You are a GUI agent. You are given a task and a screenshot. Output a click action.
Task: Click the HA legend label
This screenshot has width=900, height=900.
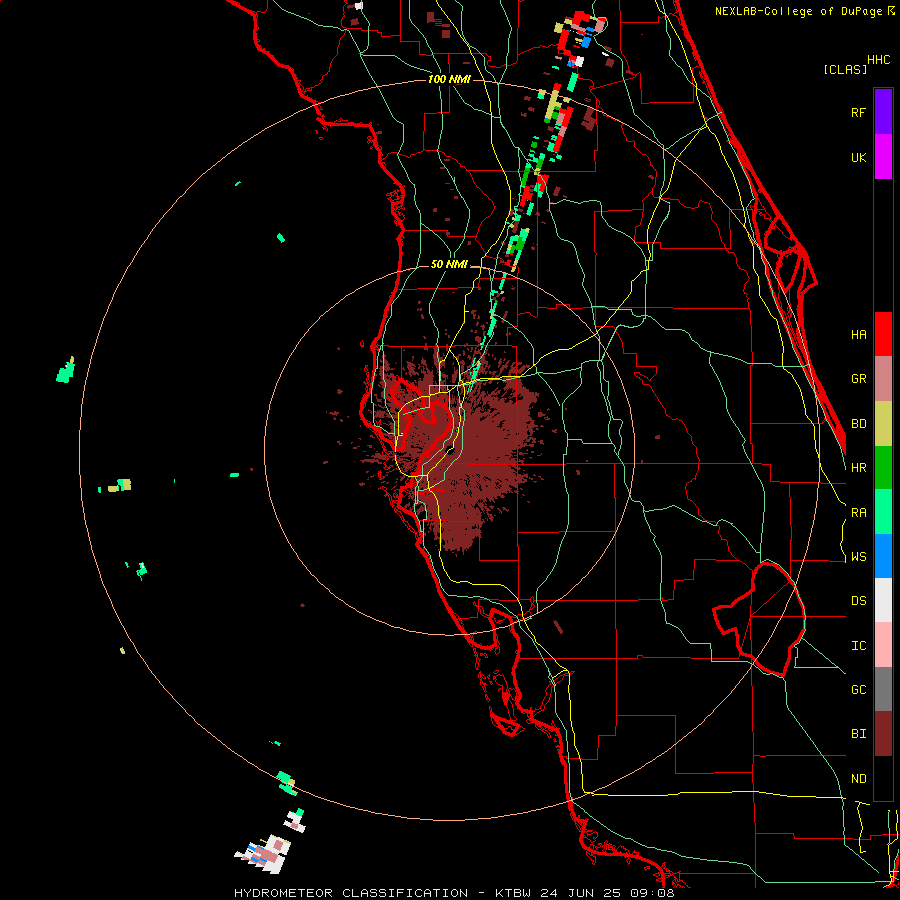point(858,335)
